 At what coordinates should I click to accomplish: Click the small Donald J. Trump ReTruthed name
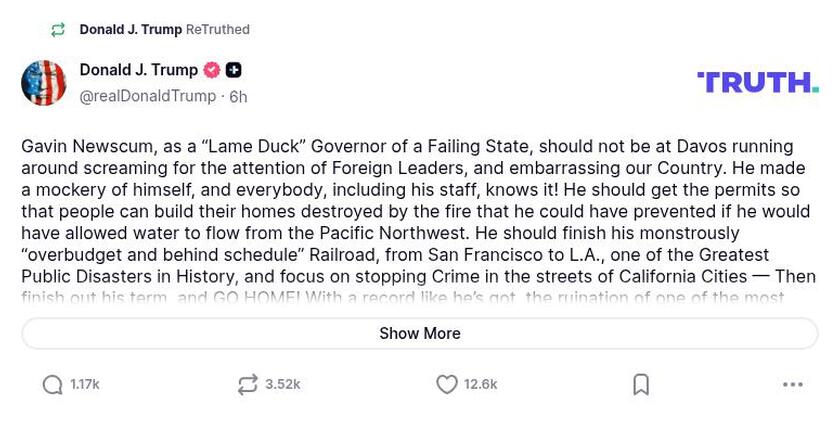[x=130, y=30]
